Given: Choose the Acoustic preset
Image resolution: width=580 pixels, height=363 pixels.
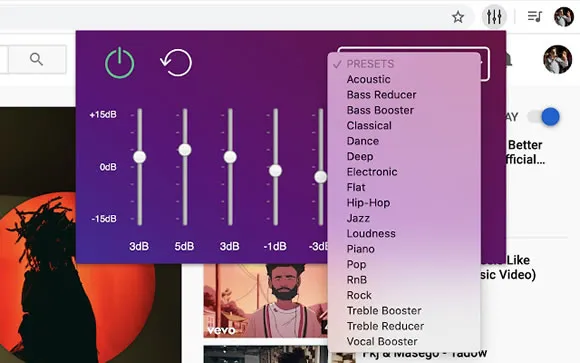Looking at the screenshot, I should point(368,79).
